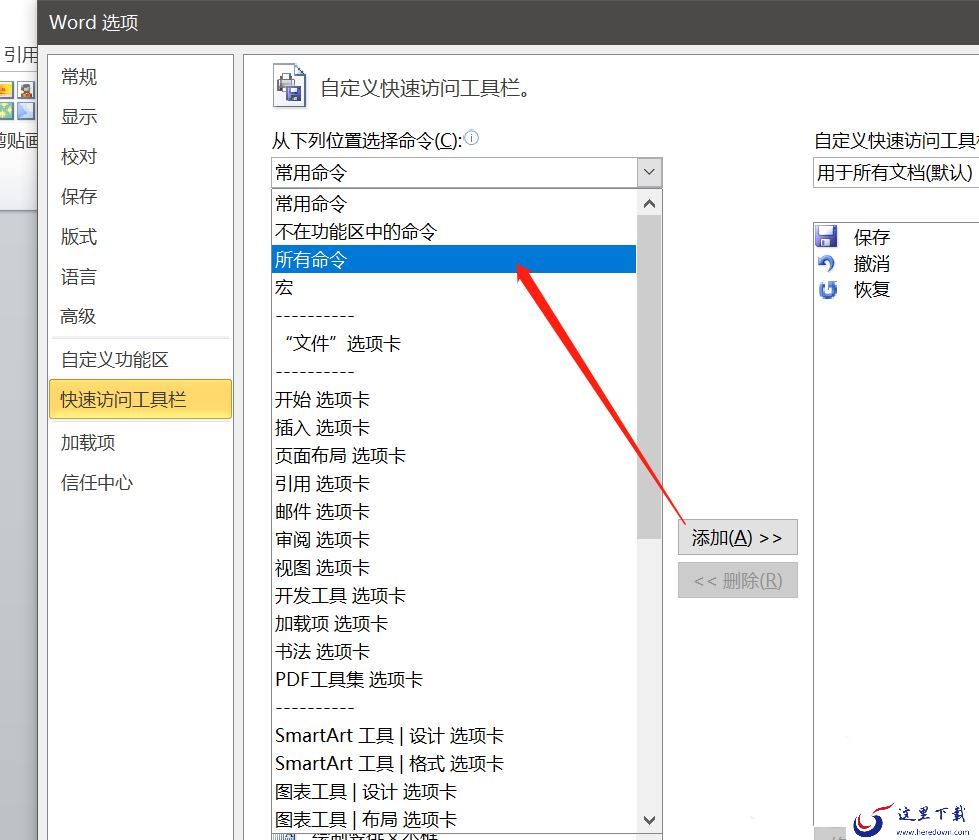
Task: Click the 添加(A) >> button
Action: click(x=737, y=537)
